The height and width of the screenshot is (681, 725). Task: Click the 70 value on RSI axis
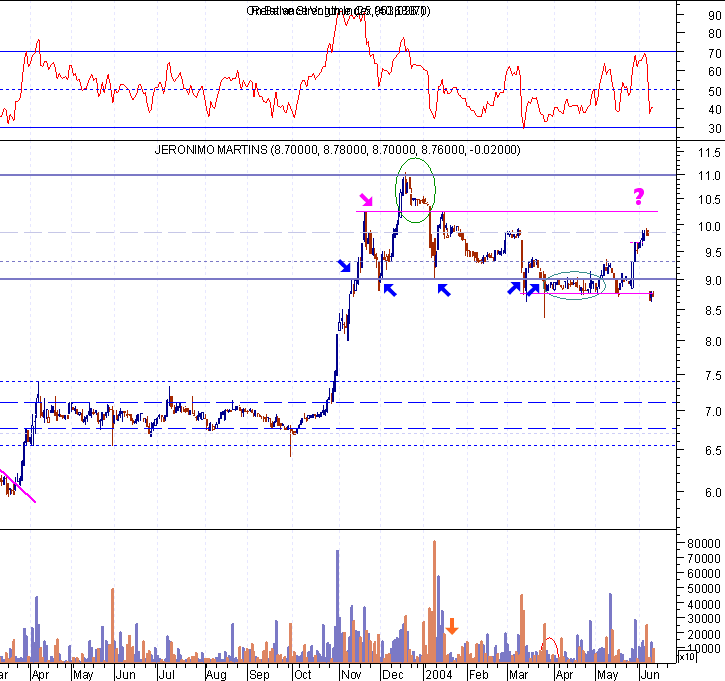coord(714,53)
